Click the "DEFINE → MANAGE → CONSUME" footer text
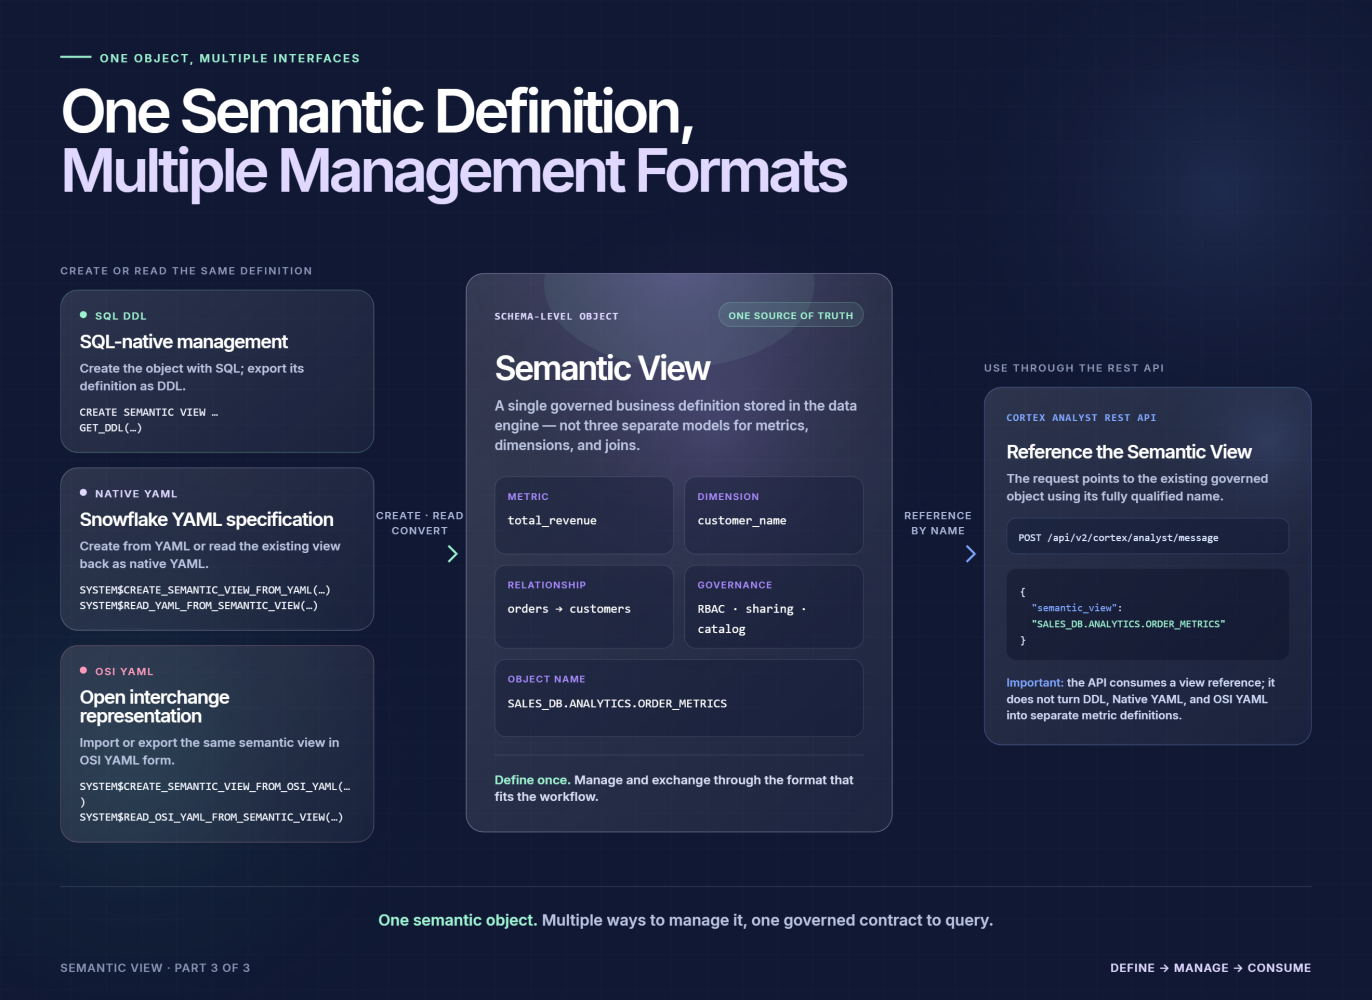Viewport: 1372px width, 1000px height. coord(1210,968)
